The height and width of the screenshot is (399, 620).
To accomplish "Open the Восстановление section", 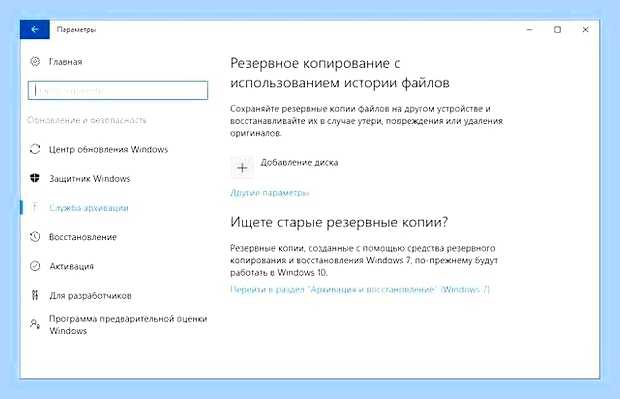I will click(x=83, y=237).
